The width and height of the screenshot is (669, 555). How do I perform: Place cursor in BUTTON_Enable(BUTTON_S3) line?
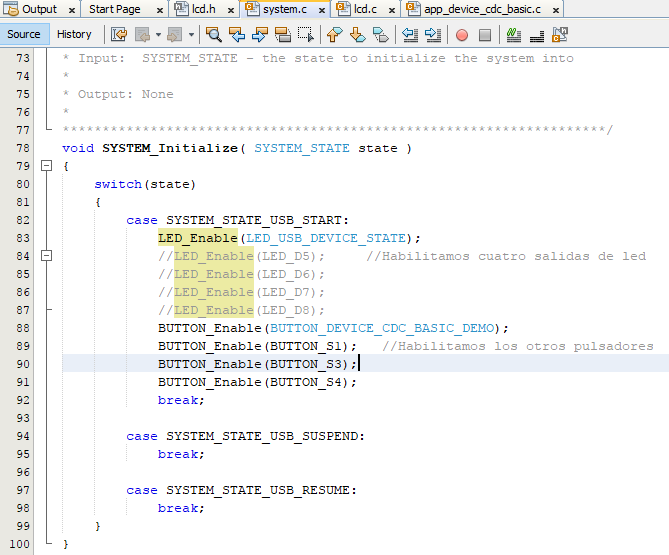pos(257,364)
